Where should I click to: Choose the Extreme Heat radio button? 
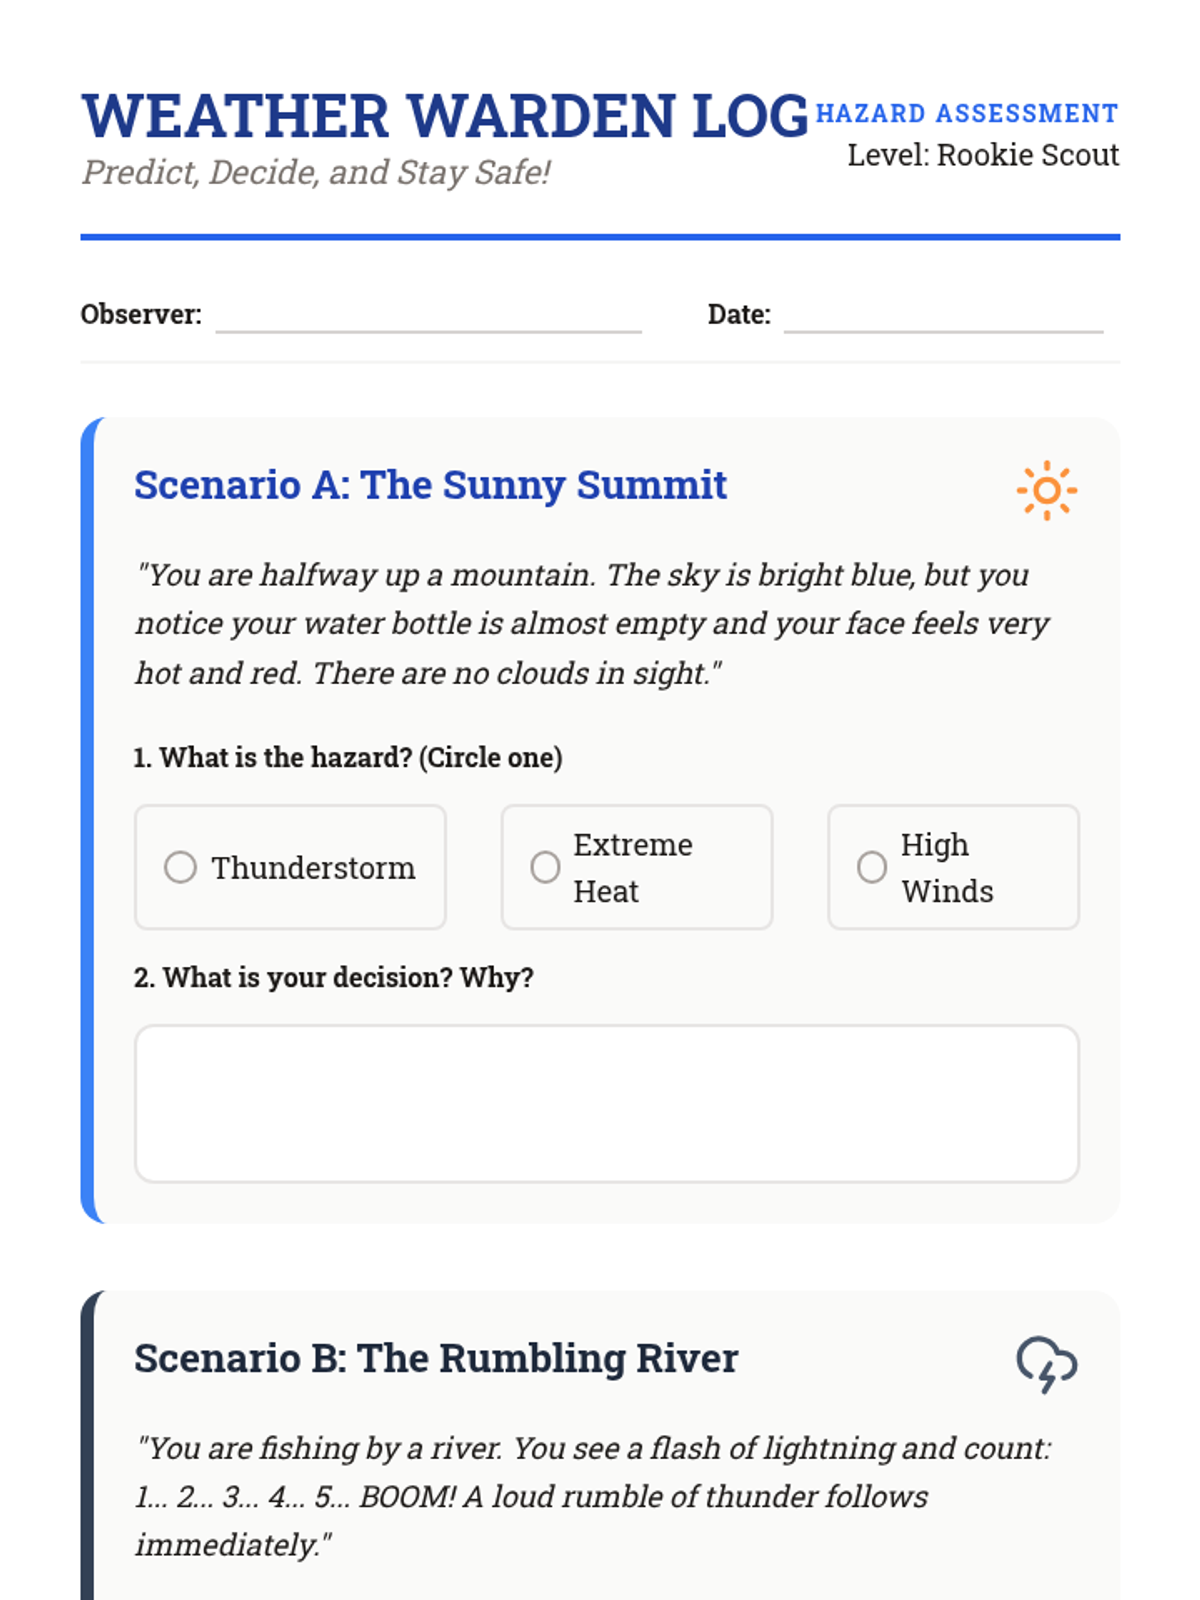pyautogui.click(x=545, y=867)
